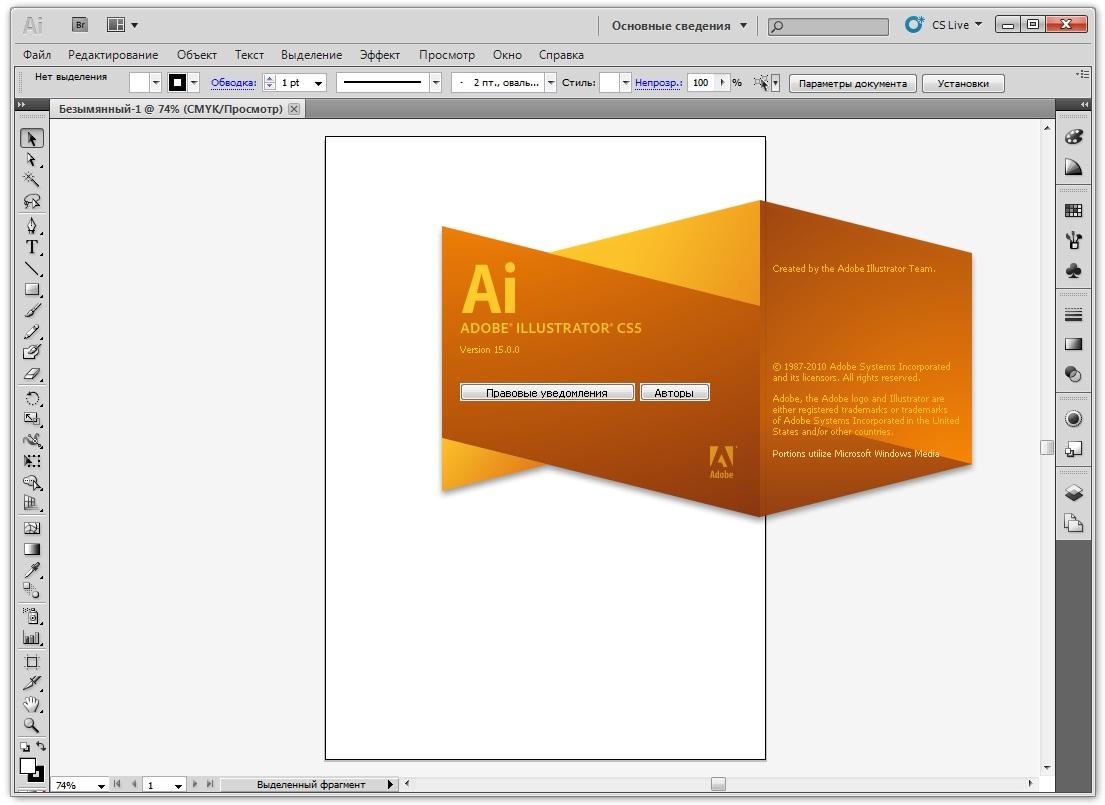
Task: Open the Stroke panel lines icon
Action: point(1073,314)
